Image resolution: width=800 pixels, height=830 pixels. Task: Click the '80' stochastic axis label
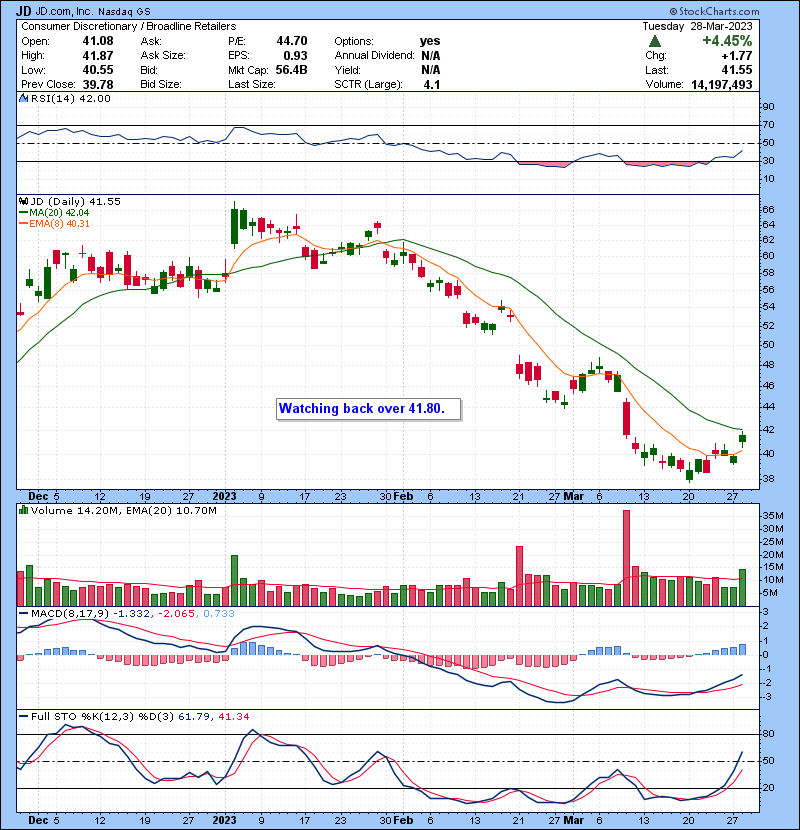point(768,734)
